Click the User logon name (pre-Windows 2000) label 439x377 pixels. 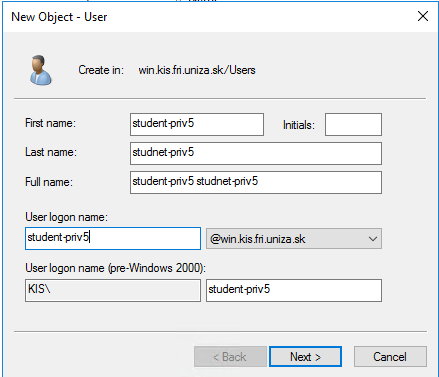click(116, 268)
